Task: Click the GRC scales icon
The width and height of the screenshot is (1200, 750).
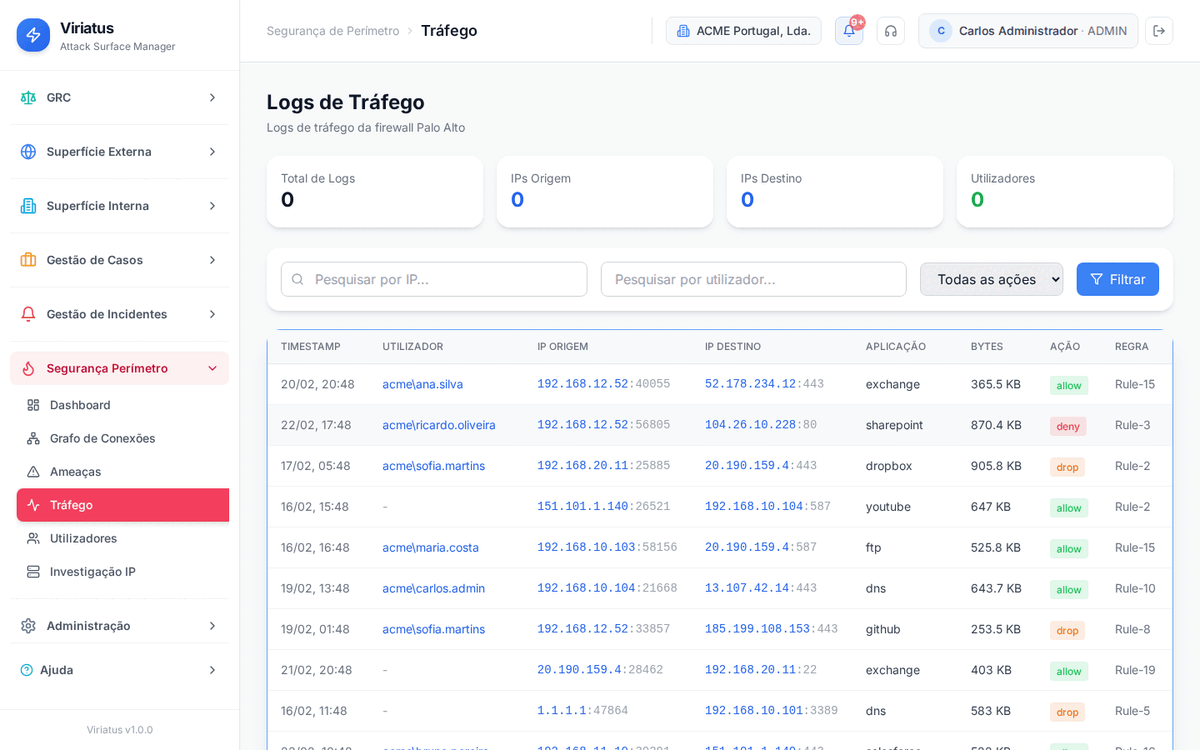Action: tap(28, 98)
